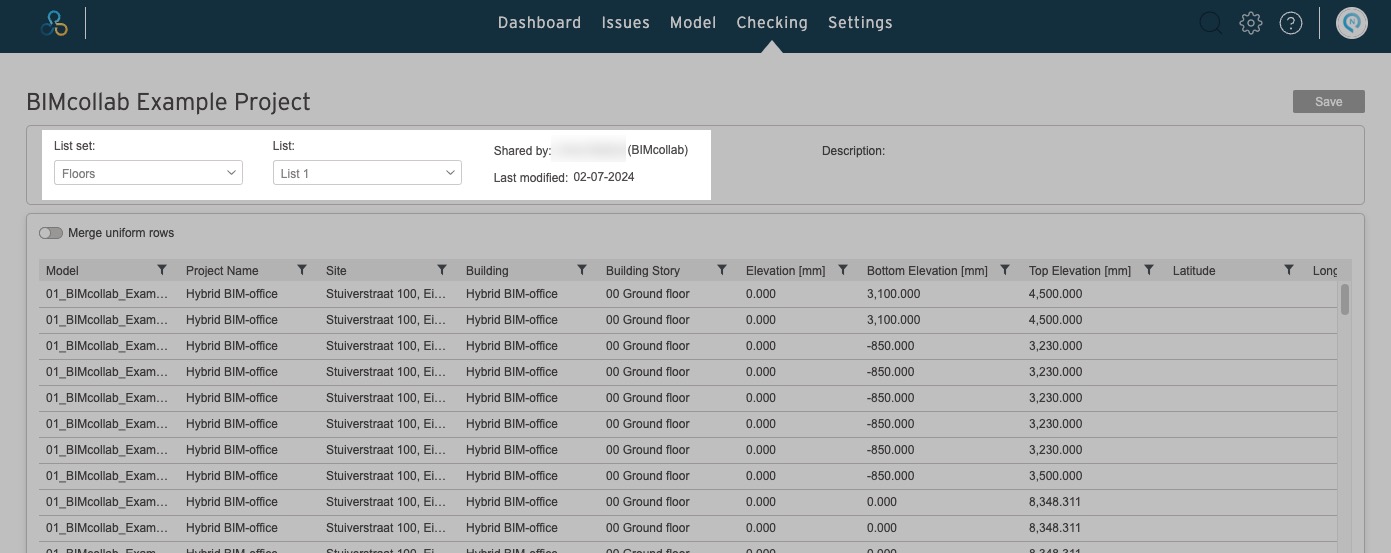Image resolution: width=1391 pixels, height=553 pixels.
Task: Click the Building column header
Action: [x=487, y=271]
